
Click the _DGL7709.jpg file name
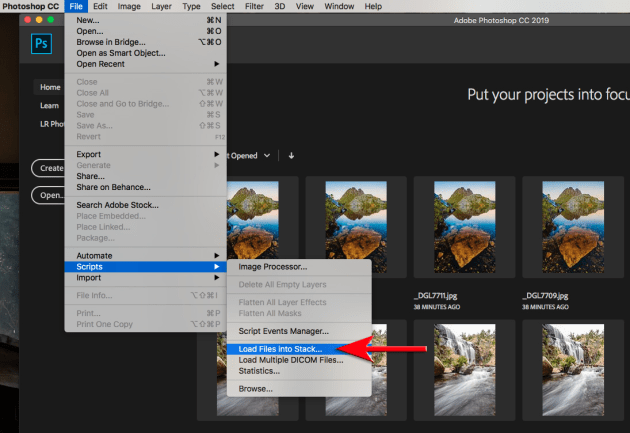coord(545,296)
